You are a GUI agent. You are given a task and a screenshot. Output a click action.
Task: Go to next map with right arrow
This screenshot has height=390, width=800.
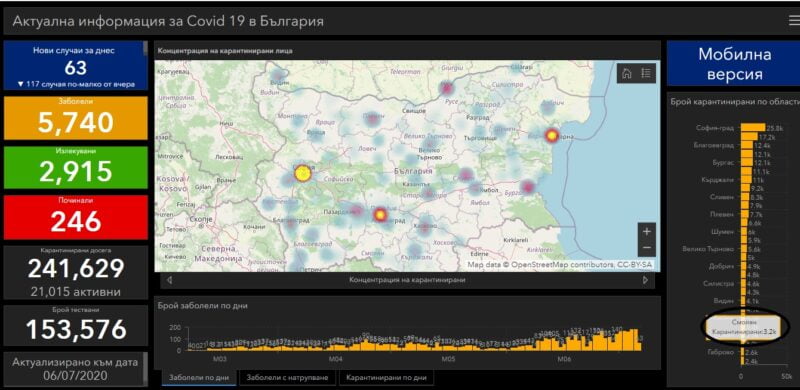coord(645,280)
